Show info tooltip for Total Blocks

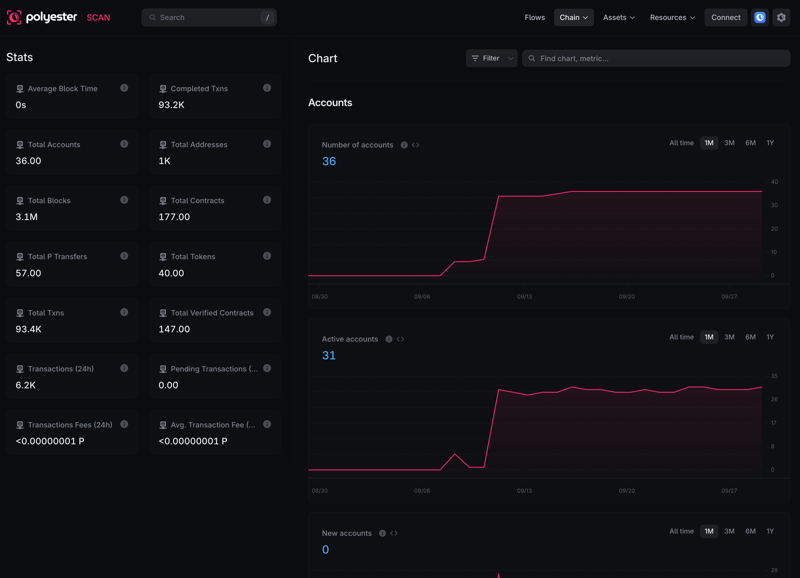pos(124,200)
